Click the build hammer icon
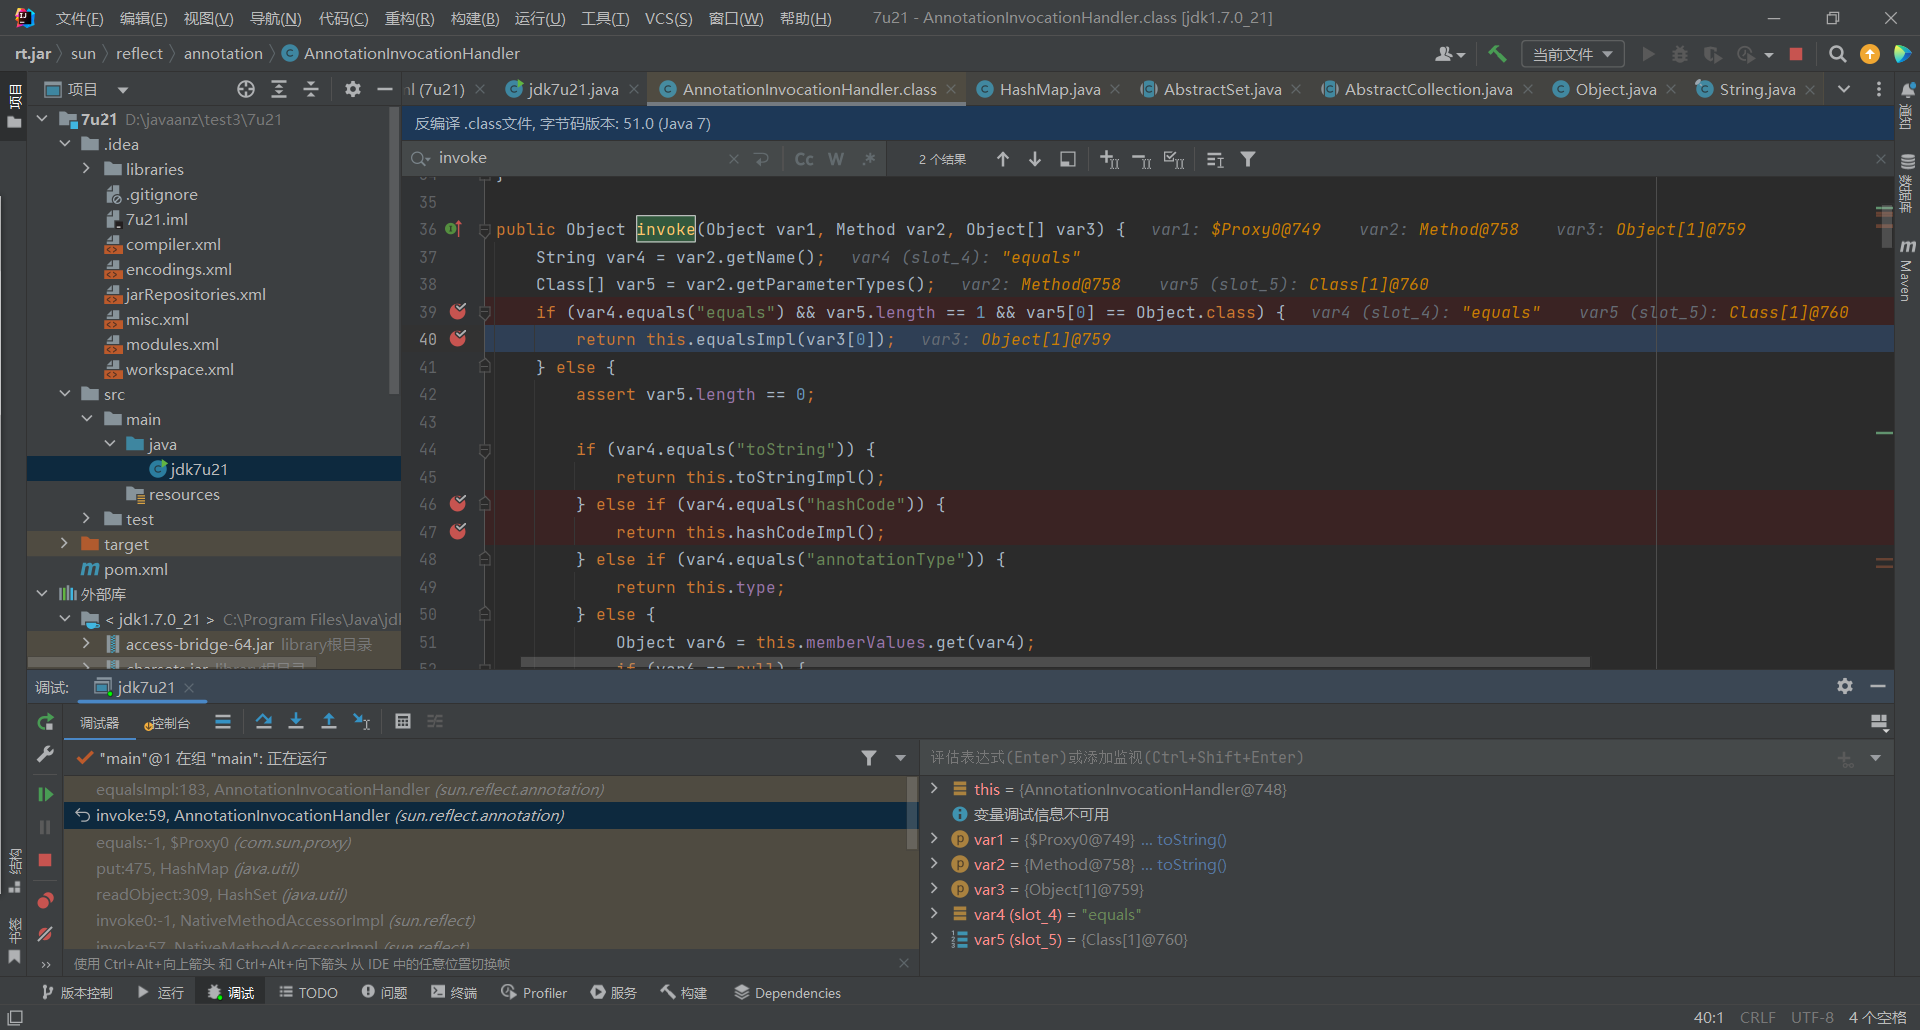Screen dimensions: 1920x1030 [x=1497, y=54]
